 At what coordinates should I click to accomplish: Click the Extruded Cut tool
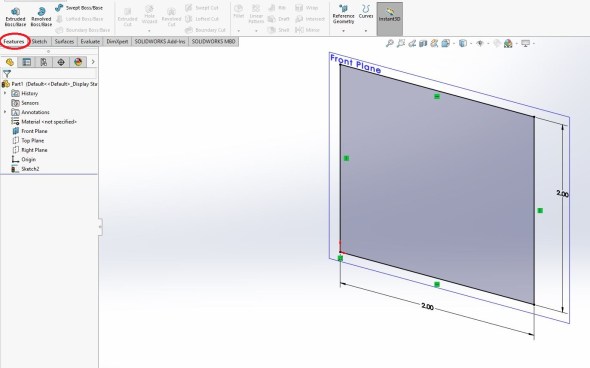tap(128, 17)
